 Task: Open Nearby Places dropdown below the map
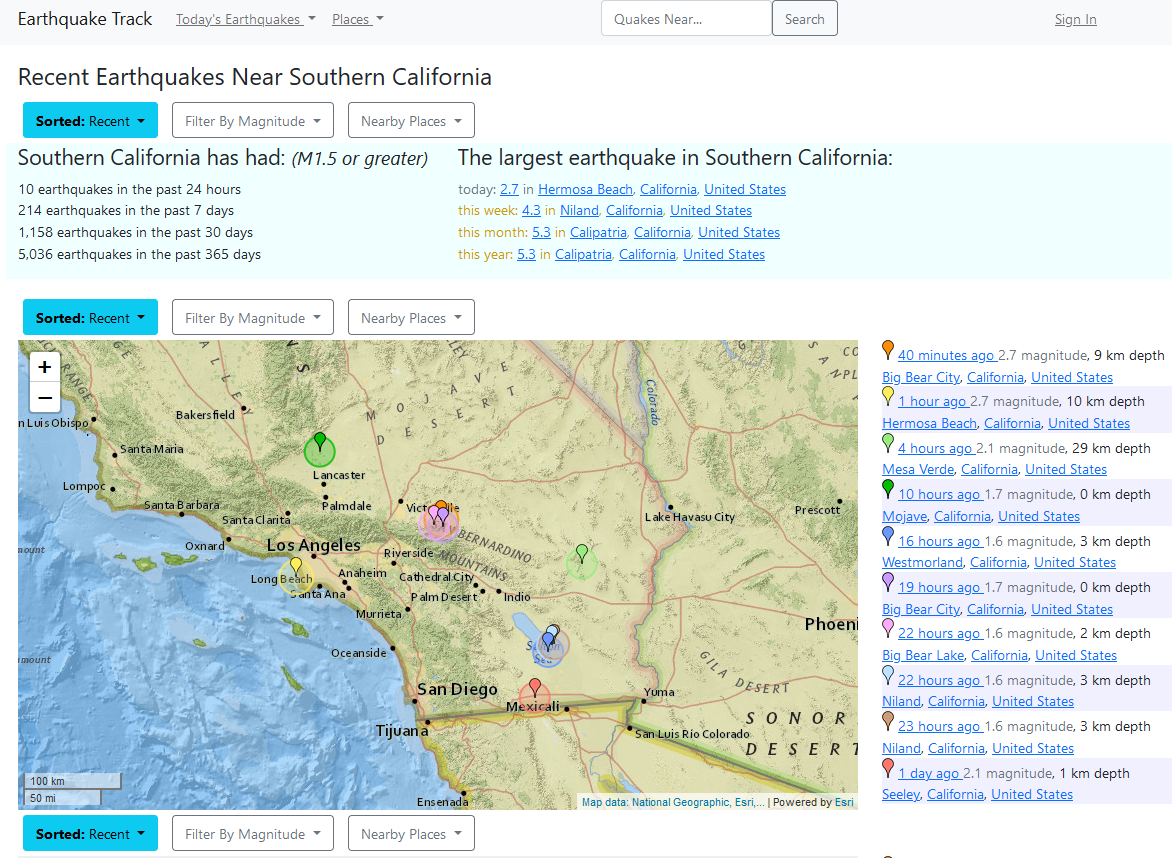(x=411, y=833)
